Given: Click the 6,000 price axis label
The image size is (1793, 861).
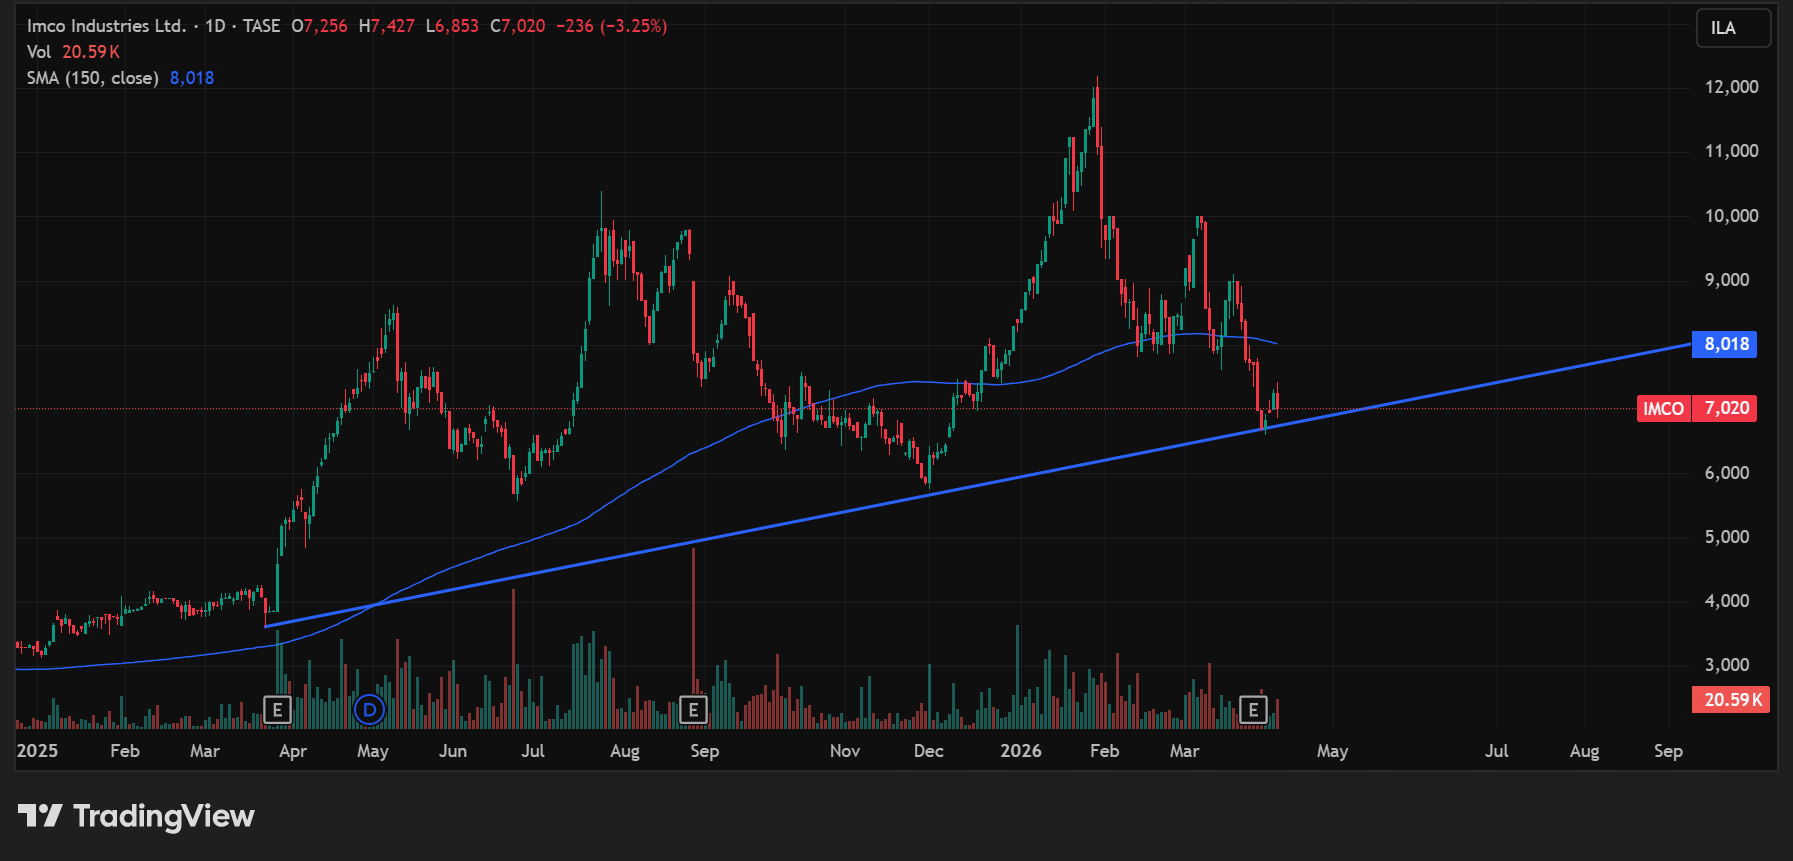Looking at the screenshot, I should tap(1727, 473).
